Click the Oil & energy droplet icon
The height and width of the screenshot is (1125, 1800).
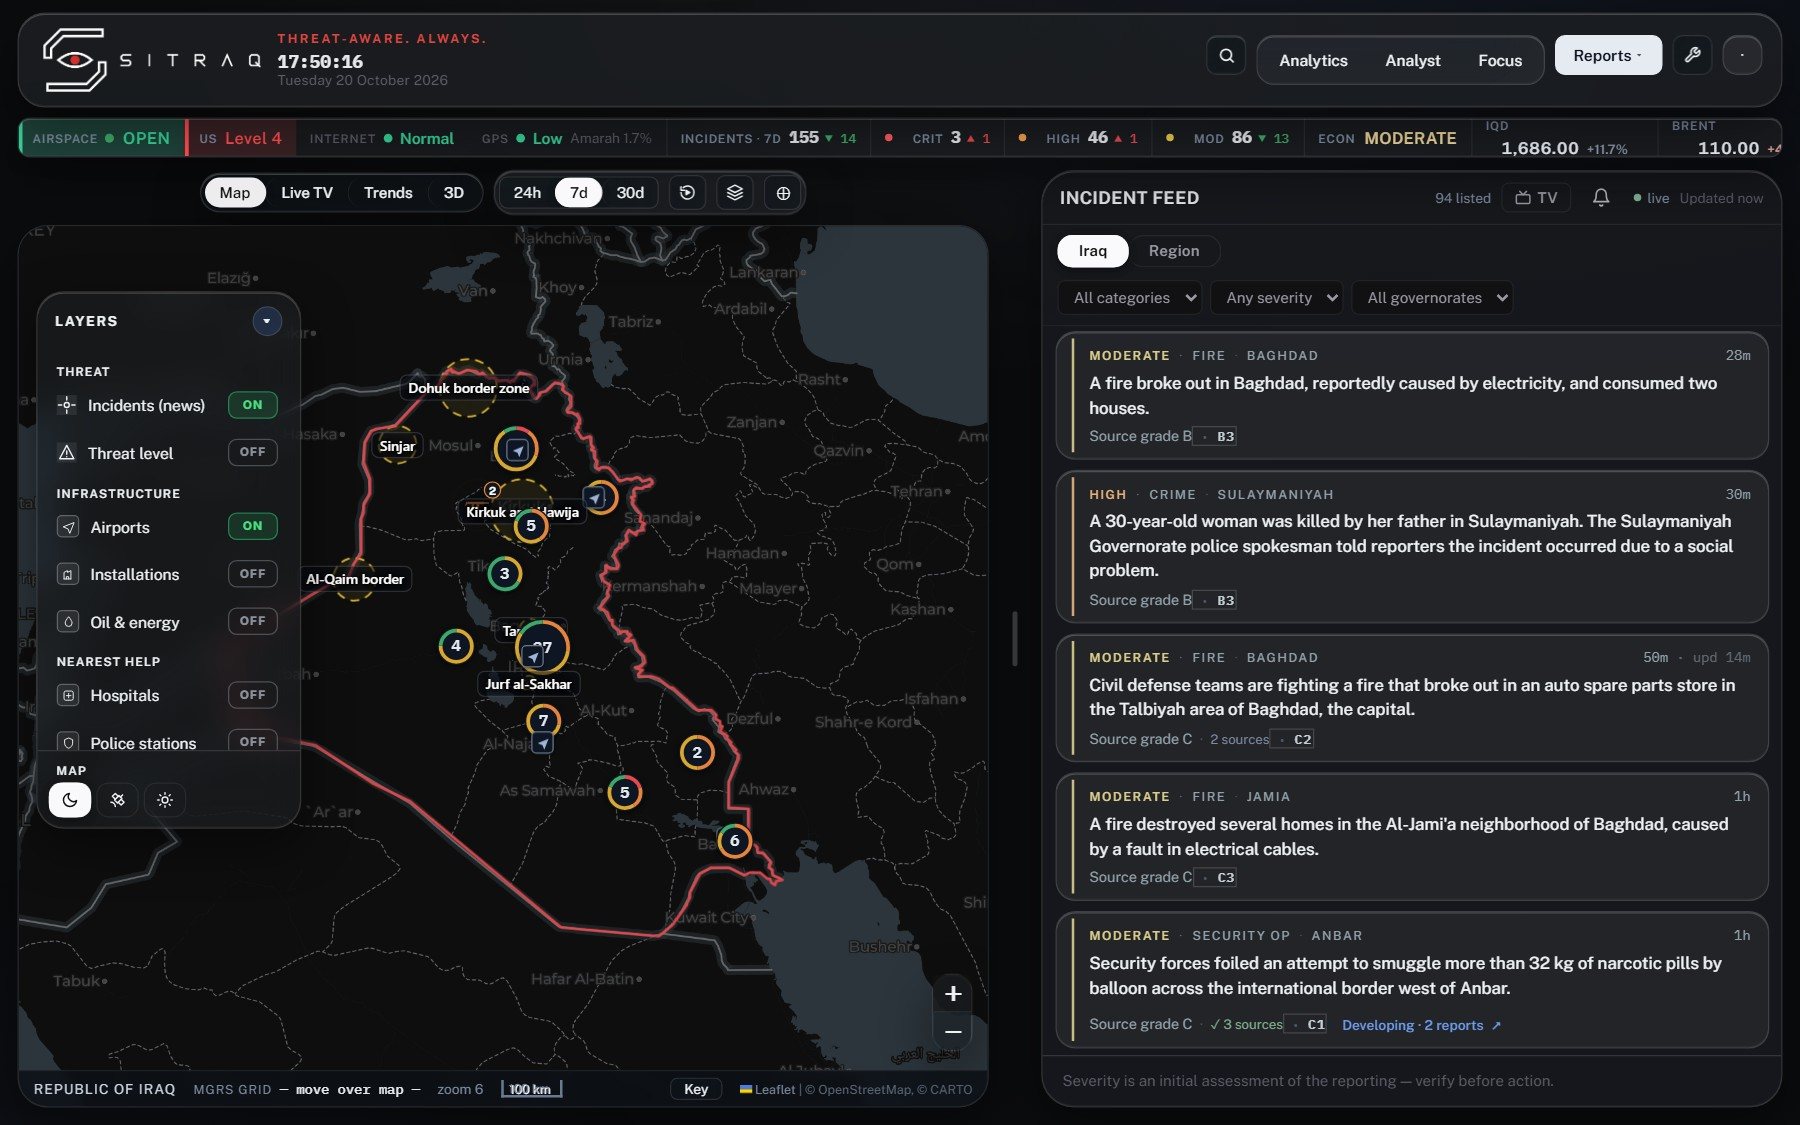[x=68, y=622]
